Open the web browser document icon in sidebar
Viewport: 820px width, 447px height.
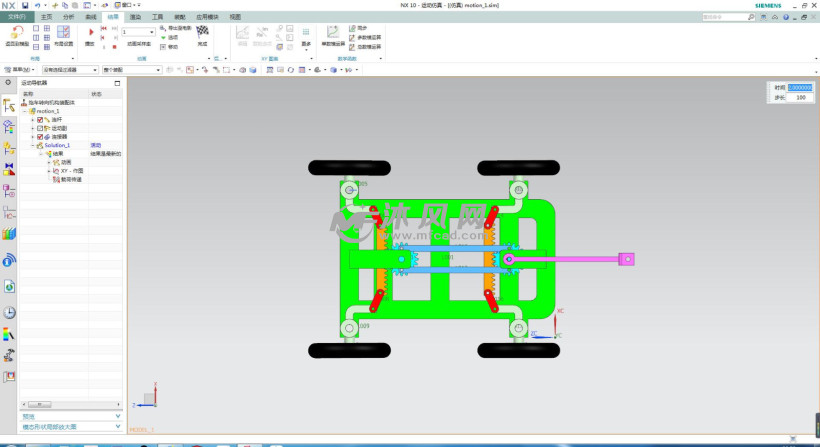point(9,286)
